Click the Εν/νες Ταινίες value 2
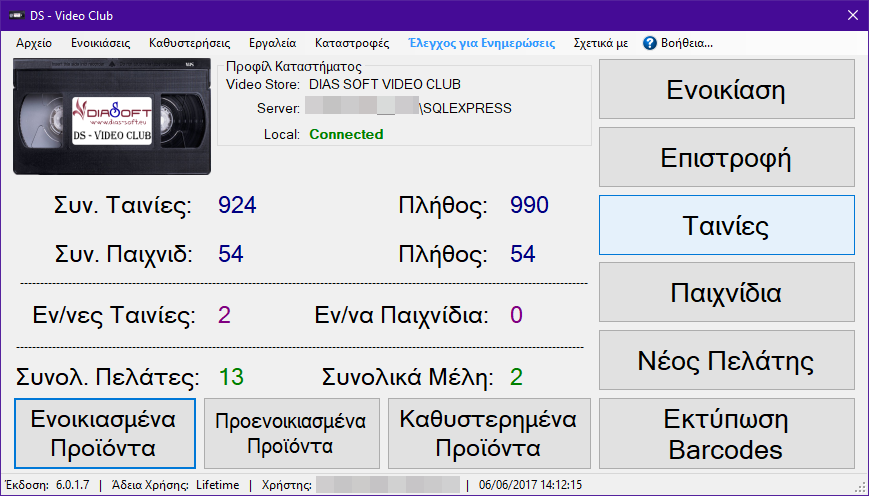Screen dimensions: 869x496 pyautogui.click(x=224, y=315)
